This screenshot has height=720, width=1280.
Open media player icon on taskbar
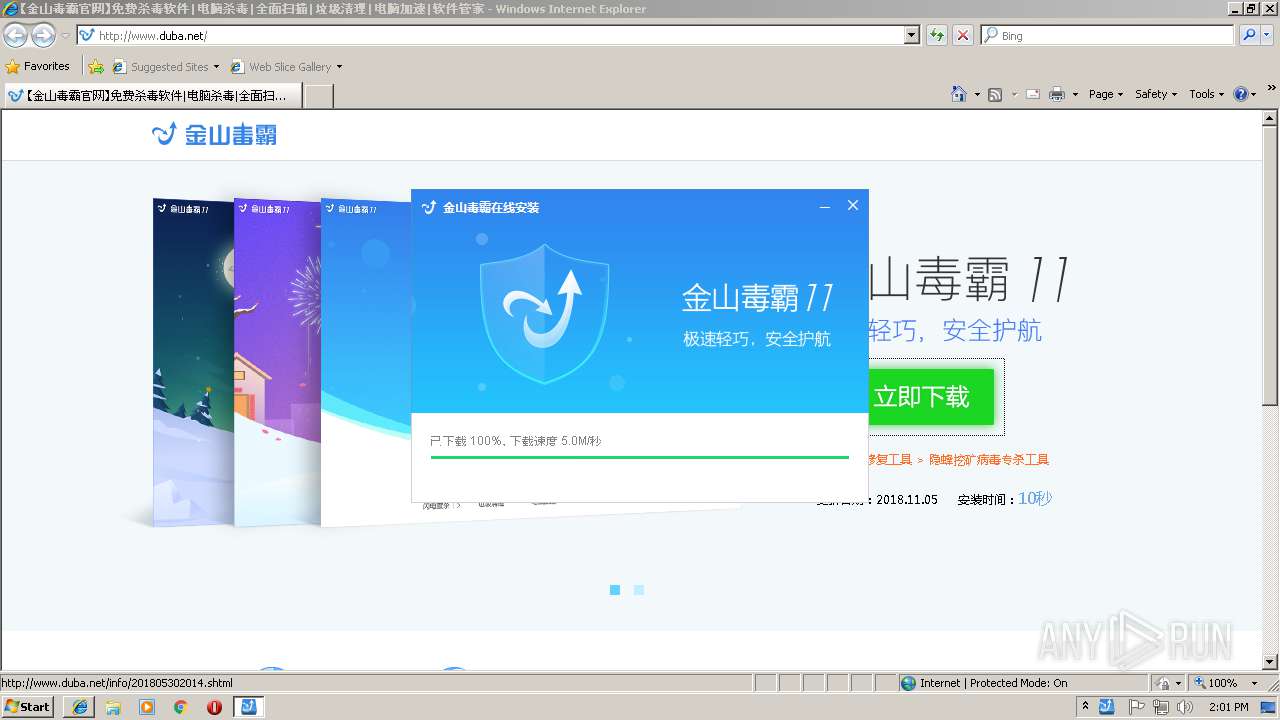147,707
